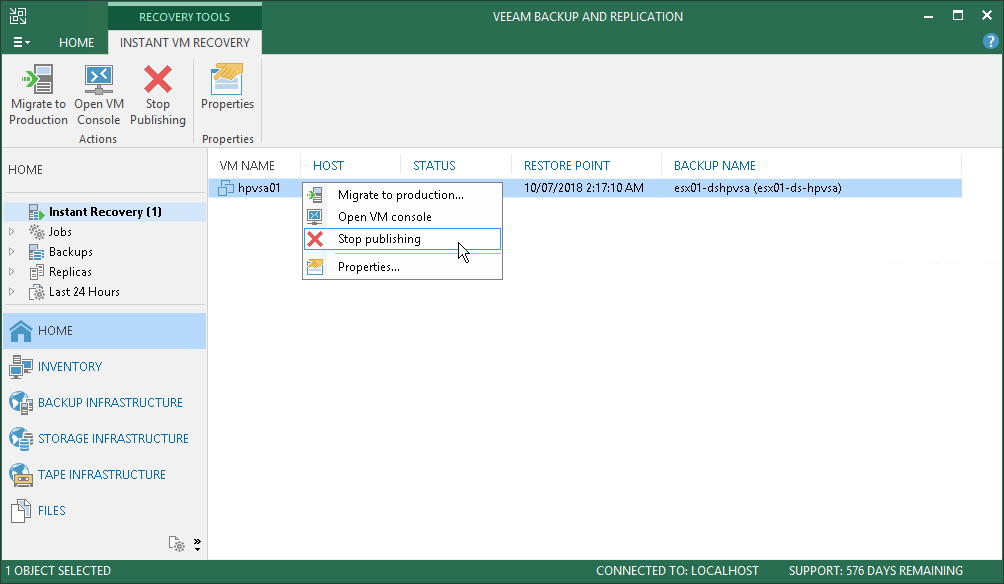Select the hpvsa01 VM row
This screenshot has height=584, width=1004.
(x=585, y=188)
